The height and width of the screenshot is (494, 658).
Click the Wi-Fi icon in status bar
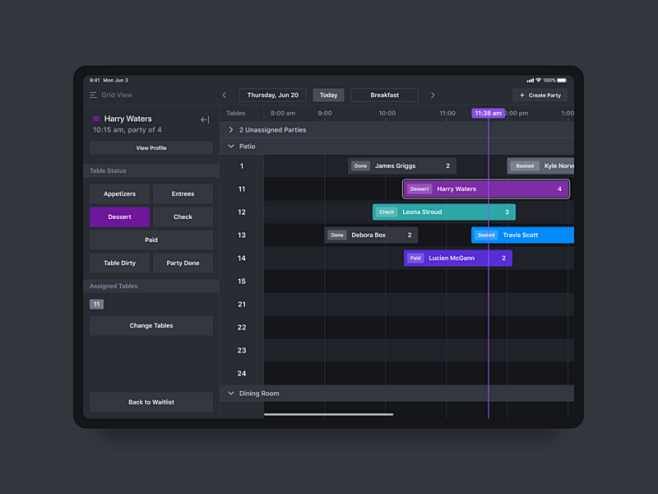point(538,80)
